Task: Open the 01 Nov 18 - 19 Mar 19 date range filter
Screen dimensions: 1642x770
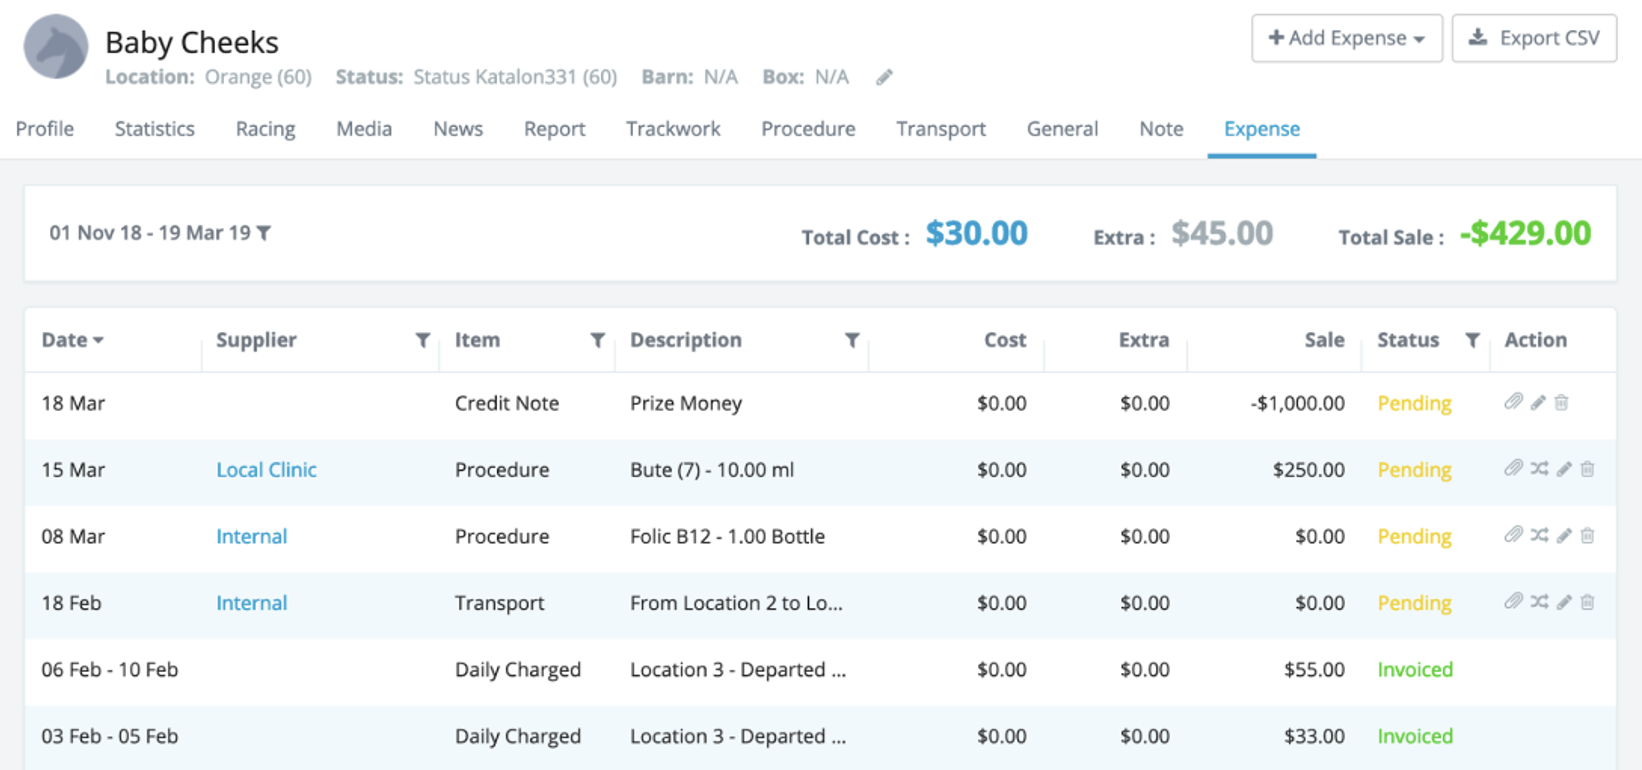Action: [160, 233]
